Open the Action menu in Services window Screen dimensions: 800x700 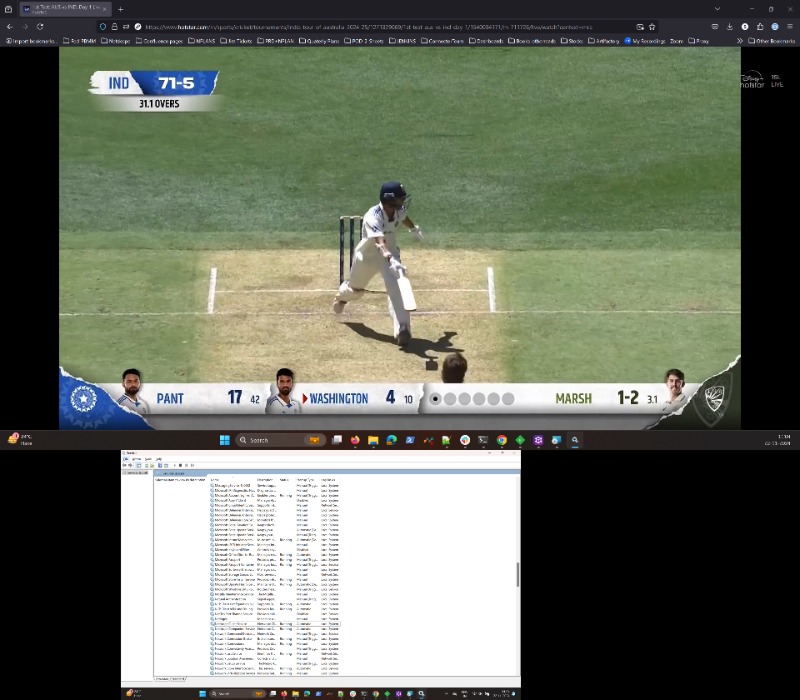pyautogui.click(x=137, y=459)
